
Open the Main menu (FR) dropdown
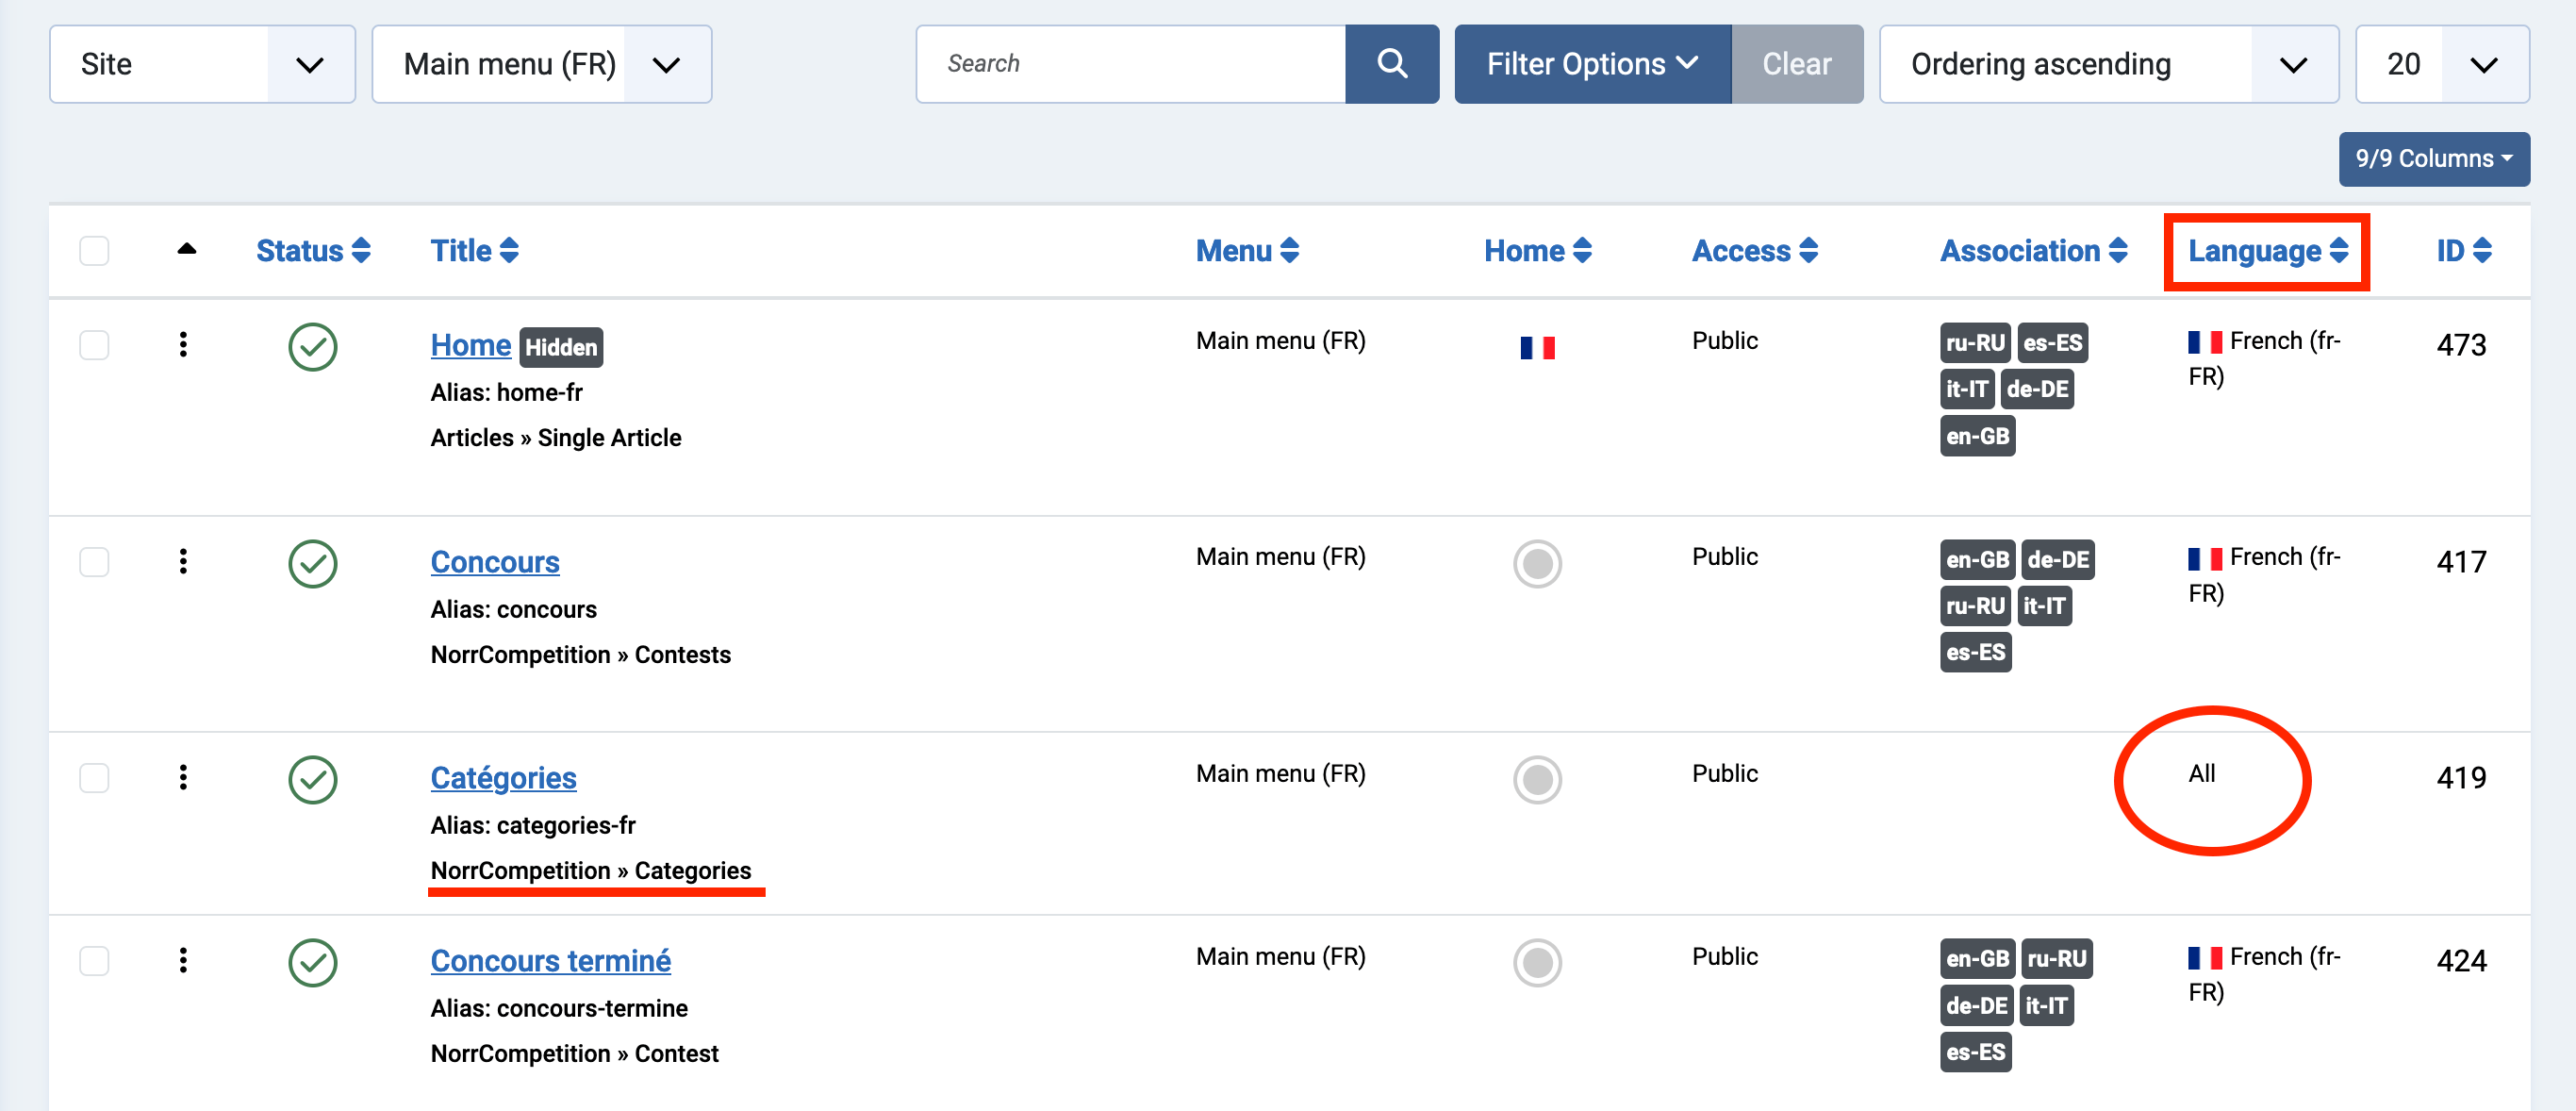pyautogui.click(x=541, y=64)
